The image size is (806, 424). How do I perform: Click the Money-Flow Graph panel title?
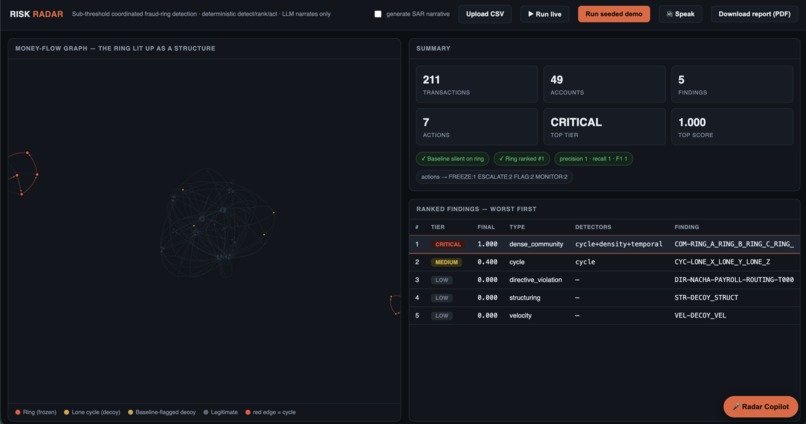pyautogui.click(x=115, y=48)
